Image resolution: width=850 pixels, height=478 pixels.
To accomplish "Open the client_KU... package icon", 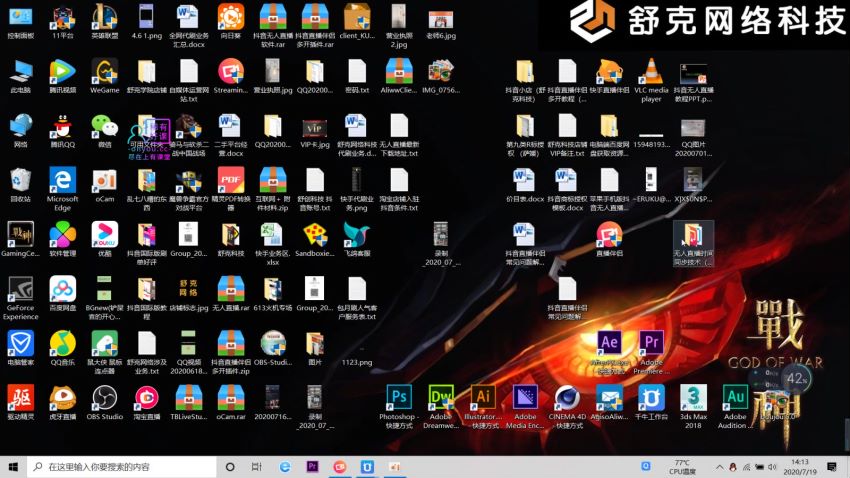I will [x=357, y=17].
